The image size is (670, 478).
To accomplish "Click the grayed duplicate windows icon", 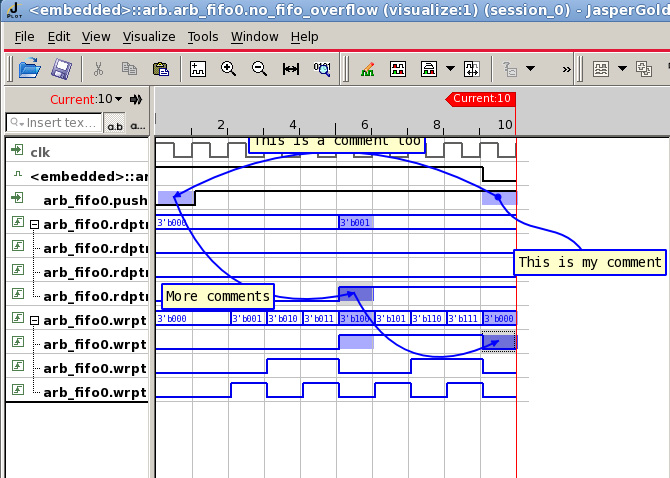I will pyautogui.click(x=644, y=69).
